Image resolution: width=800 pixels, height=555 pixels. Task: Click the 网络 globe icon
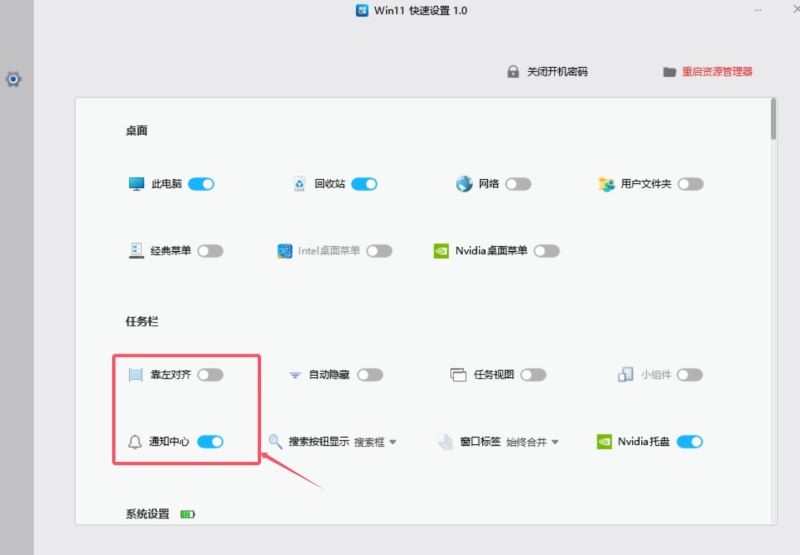[x=464, y=184]
